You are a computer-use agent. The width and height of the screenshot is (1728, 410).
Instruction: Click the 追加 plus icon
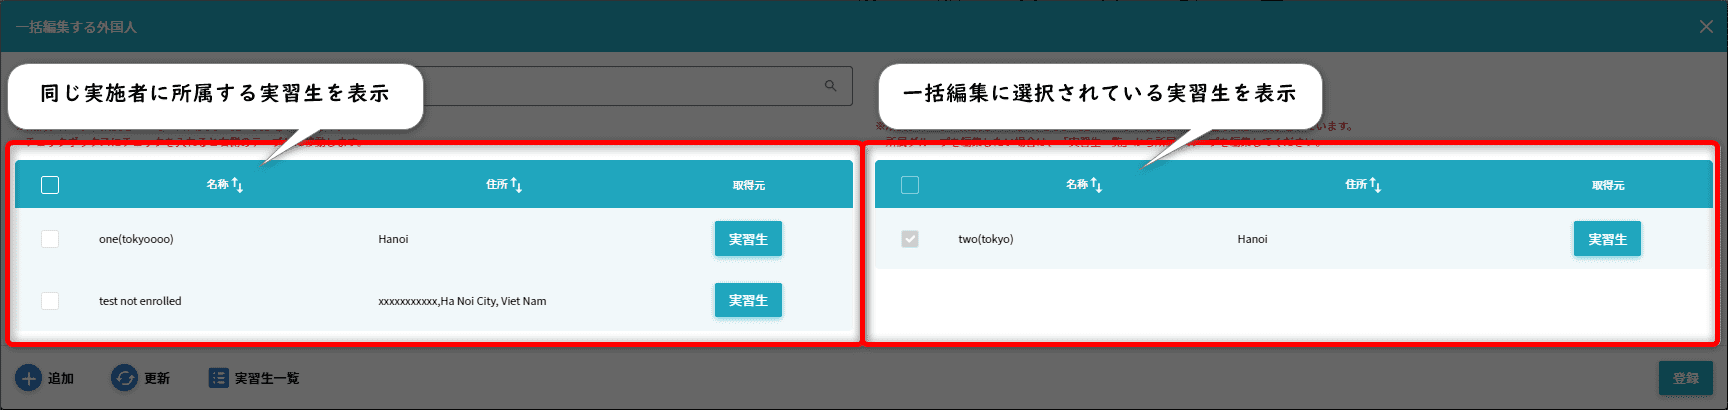coord(28,378)
